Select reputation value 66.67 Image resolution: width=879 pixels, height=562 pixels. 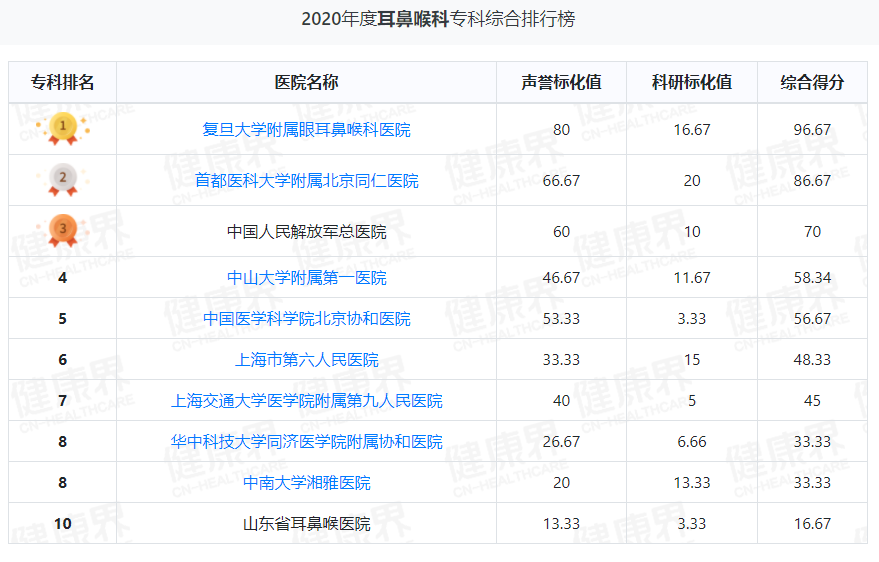(x=561, y=180)
